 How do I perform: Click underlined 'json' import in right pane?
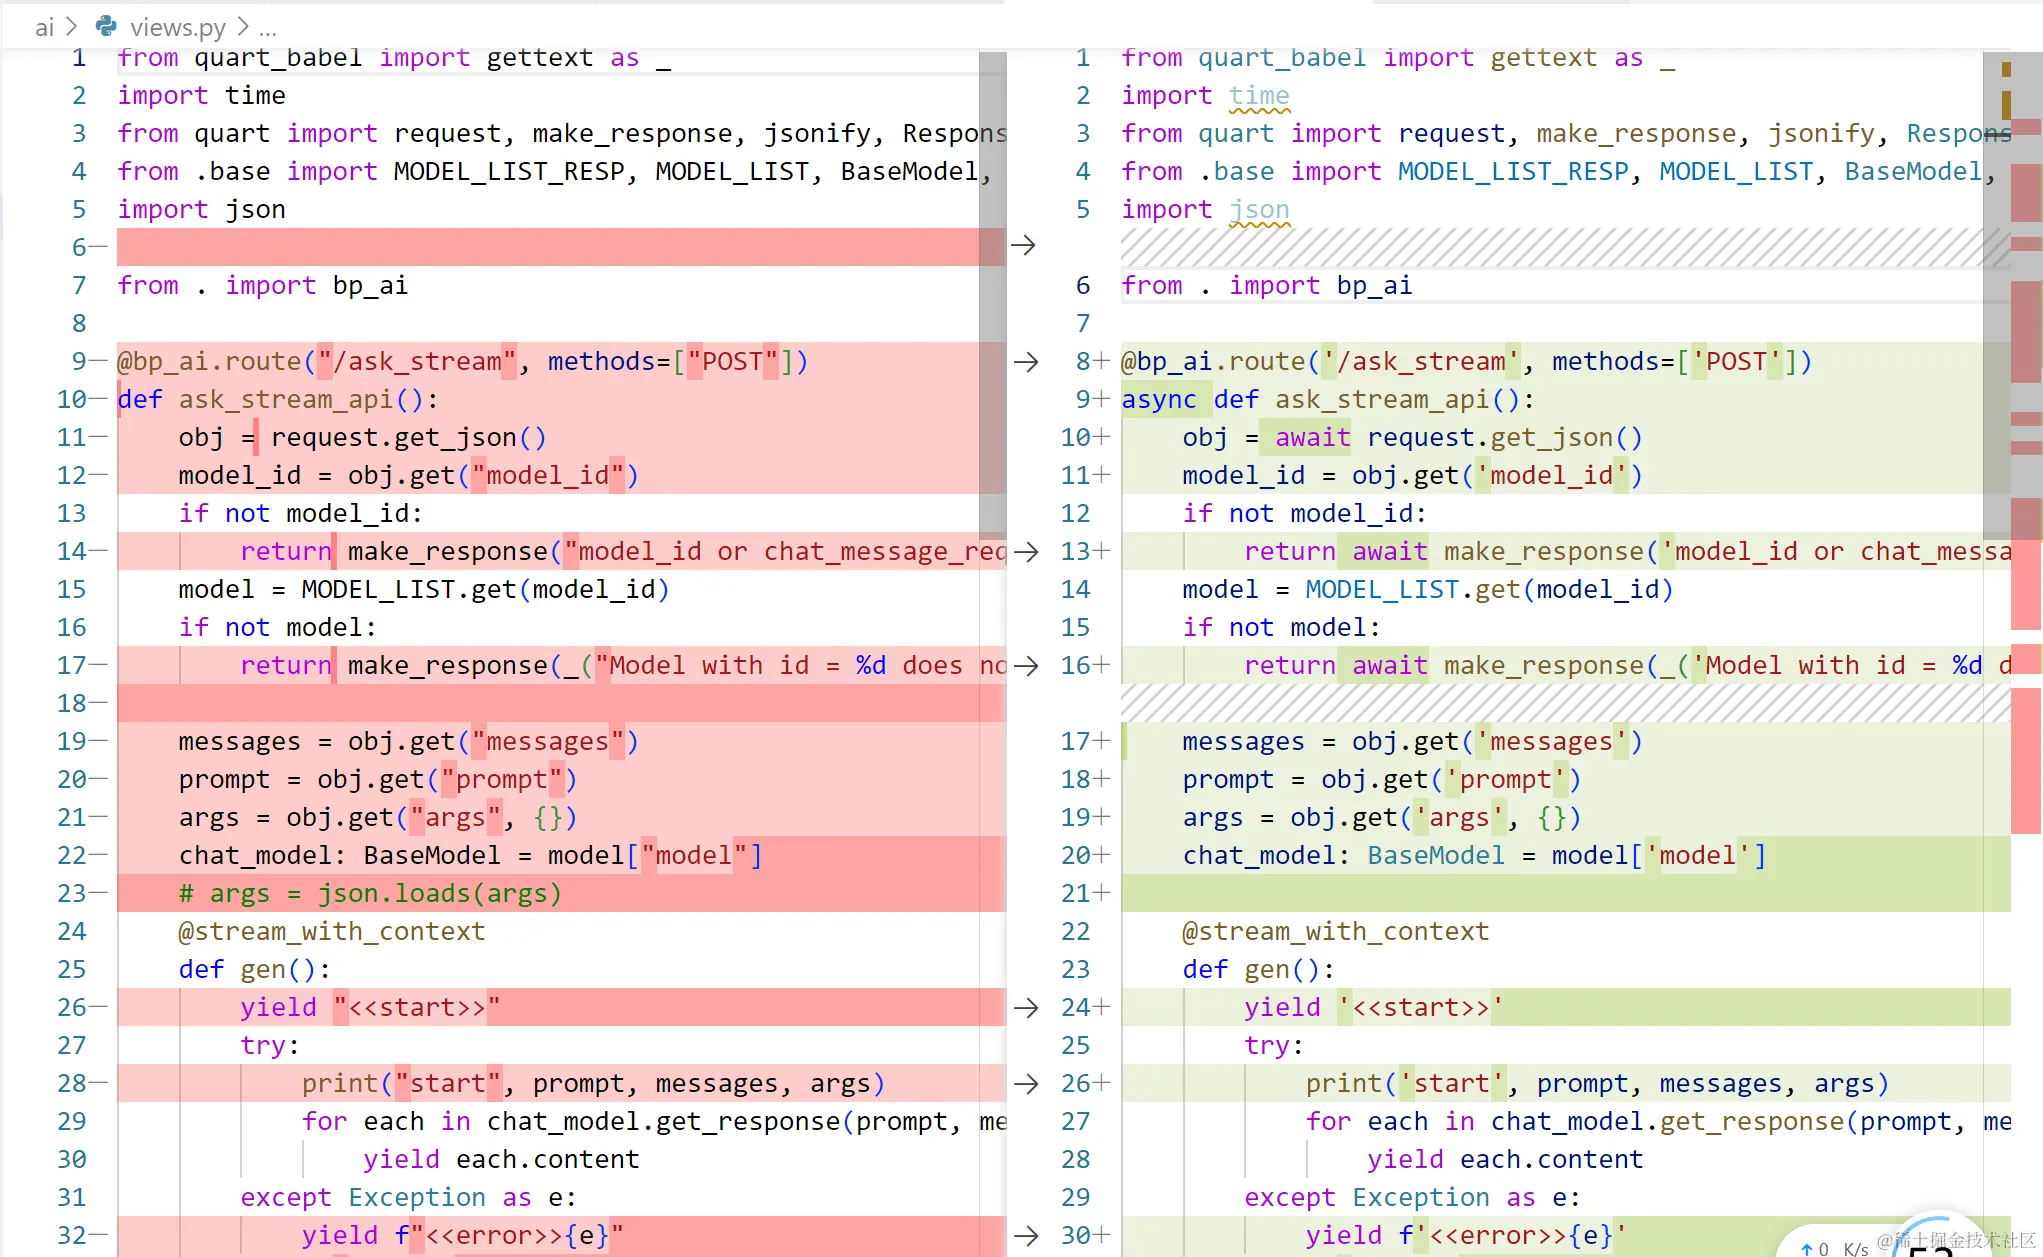tap(1259, 209)
